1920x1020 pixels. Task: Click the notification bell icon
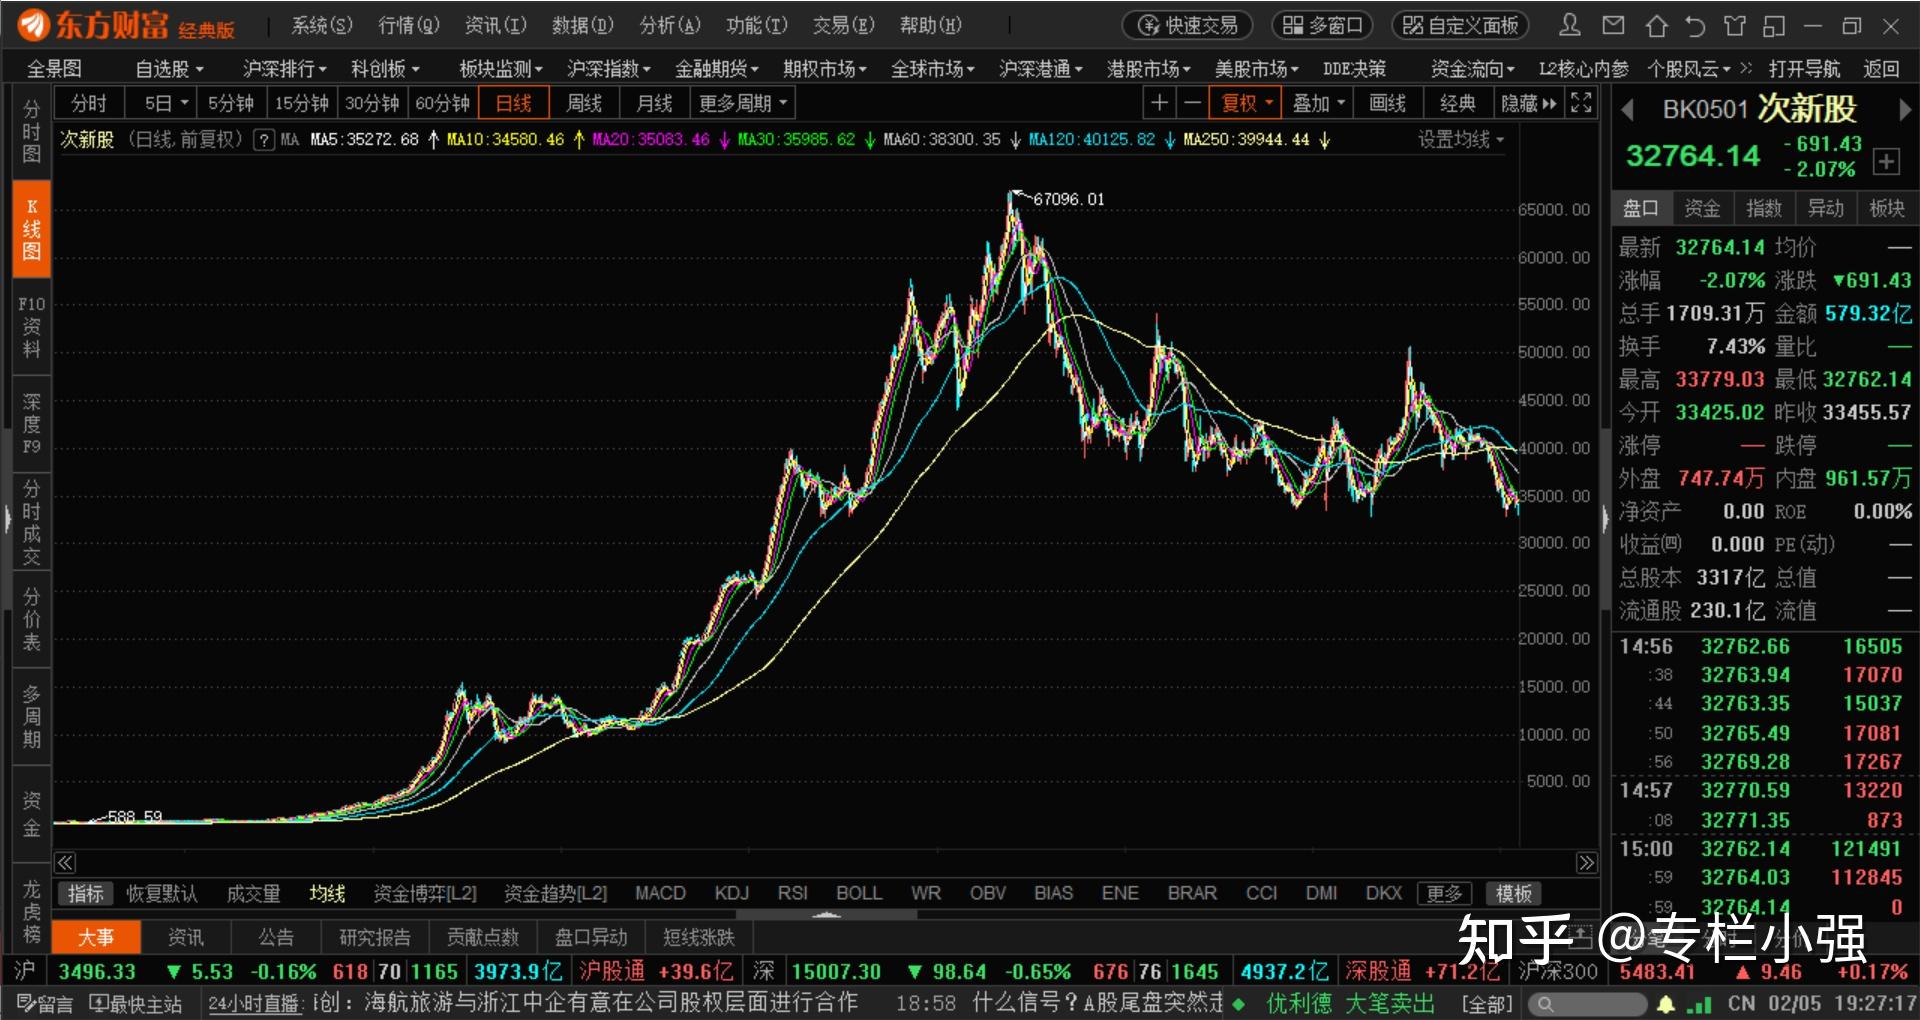pos(1666,1004)
